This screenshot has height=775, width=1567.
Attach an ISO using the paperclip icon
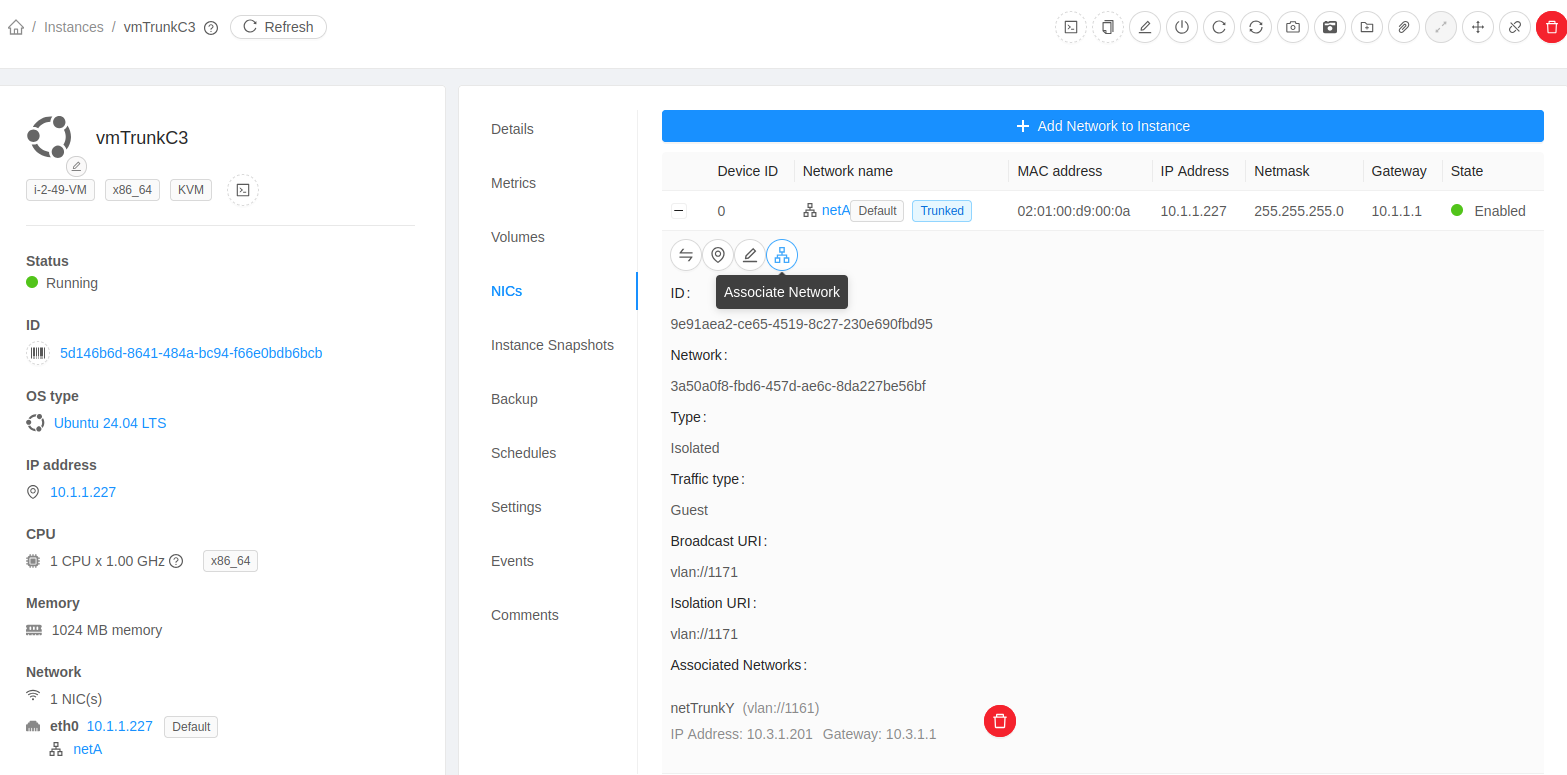pyautogui.click(x=1404, y=27)
